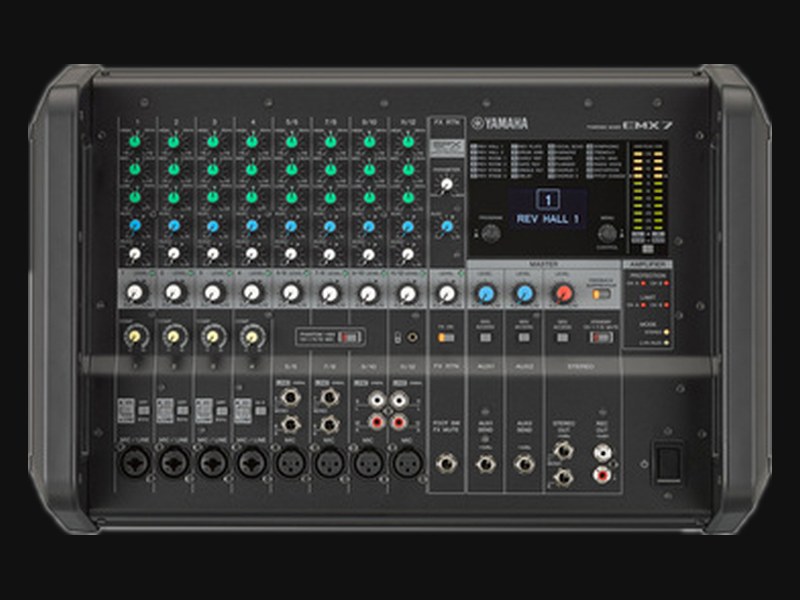The width and height of the screenshot is (800, 600).
Task: Click the white REC OUT RCA jack
Action: click(603, 452)
